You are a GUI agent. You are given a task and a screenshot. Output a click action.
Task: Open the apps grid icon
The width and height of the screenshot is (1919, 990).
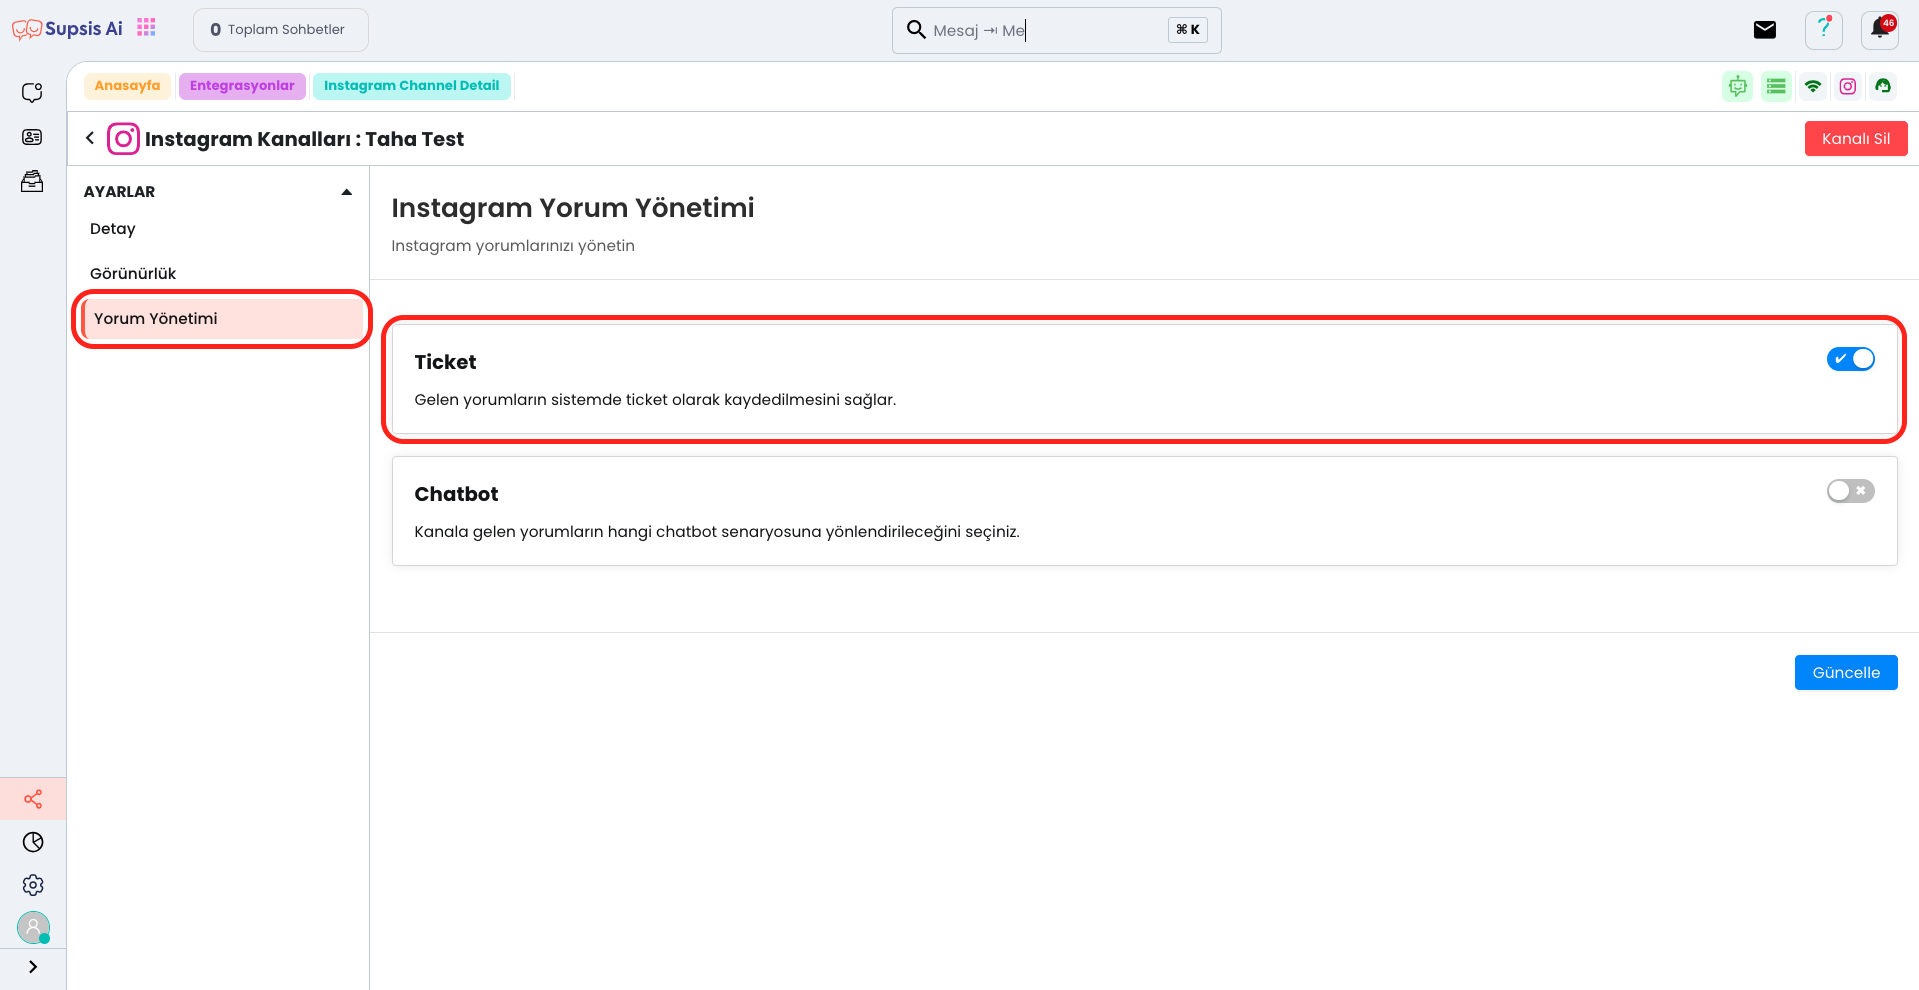(147, 27)
